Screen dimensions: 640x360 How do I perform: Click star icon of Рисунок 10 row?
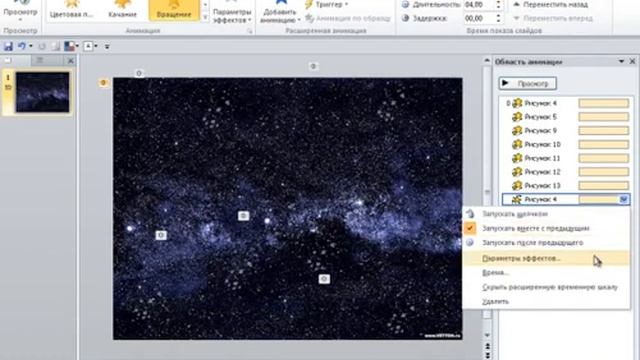click(x=517, y=144)
